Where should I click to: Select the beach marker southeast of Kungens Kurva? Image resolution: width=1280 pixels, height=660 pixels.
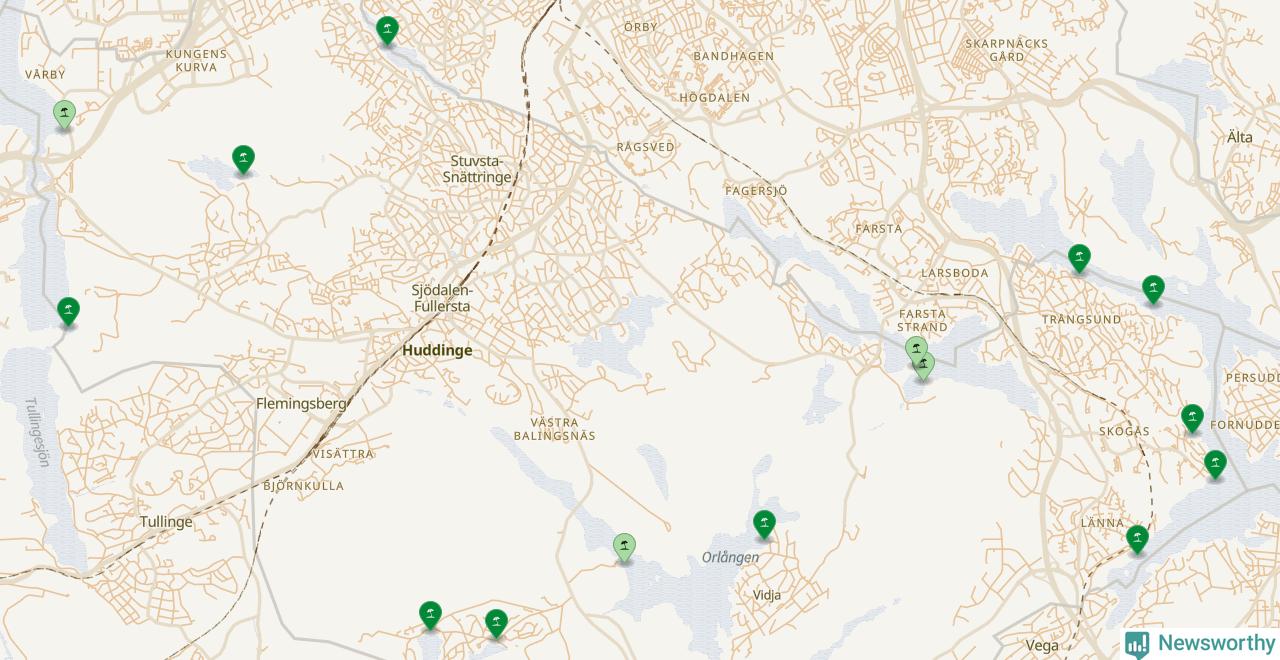point(243,159)
